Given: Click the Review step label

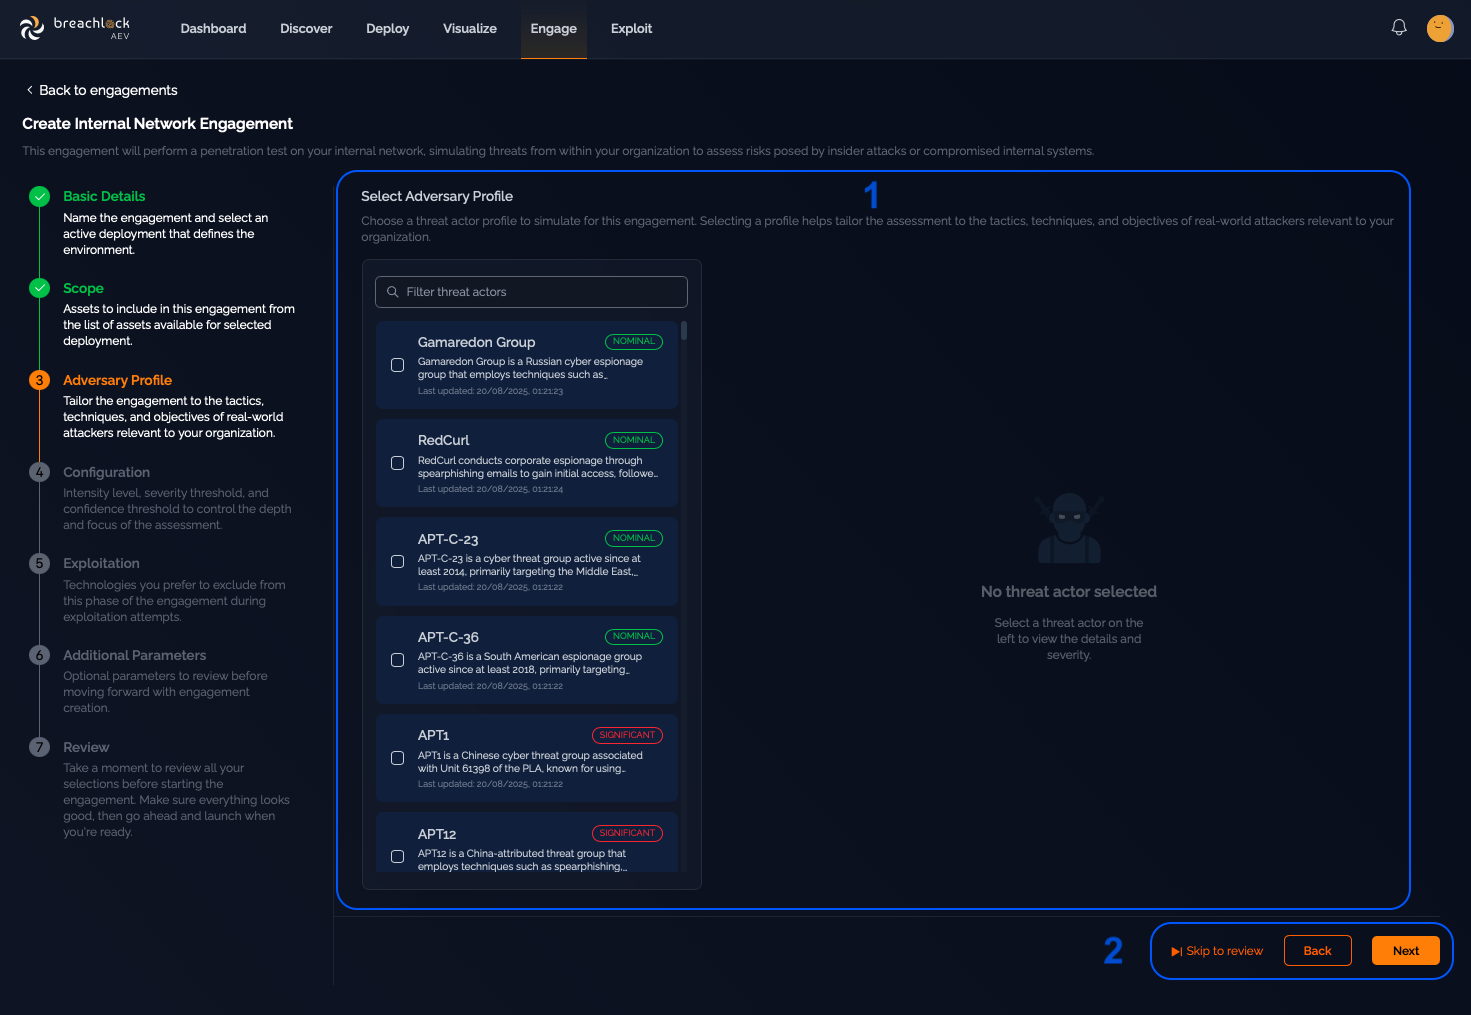Looking at the screenshot, I should 86,747.
